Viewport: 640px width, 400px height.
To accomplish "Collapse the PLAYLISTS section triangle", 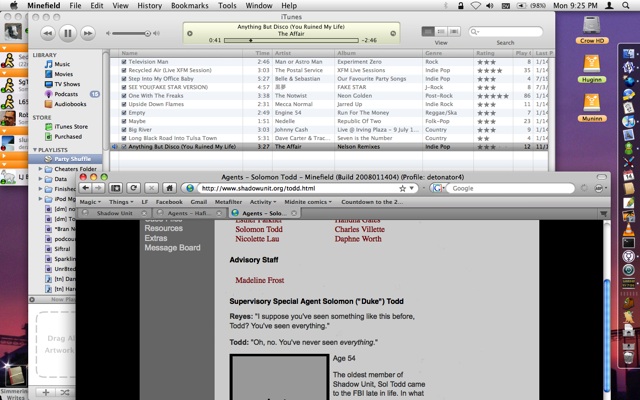I will (35, 150).
